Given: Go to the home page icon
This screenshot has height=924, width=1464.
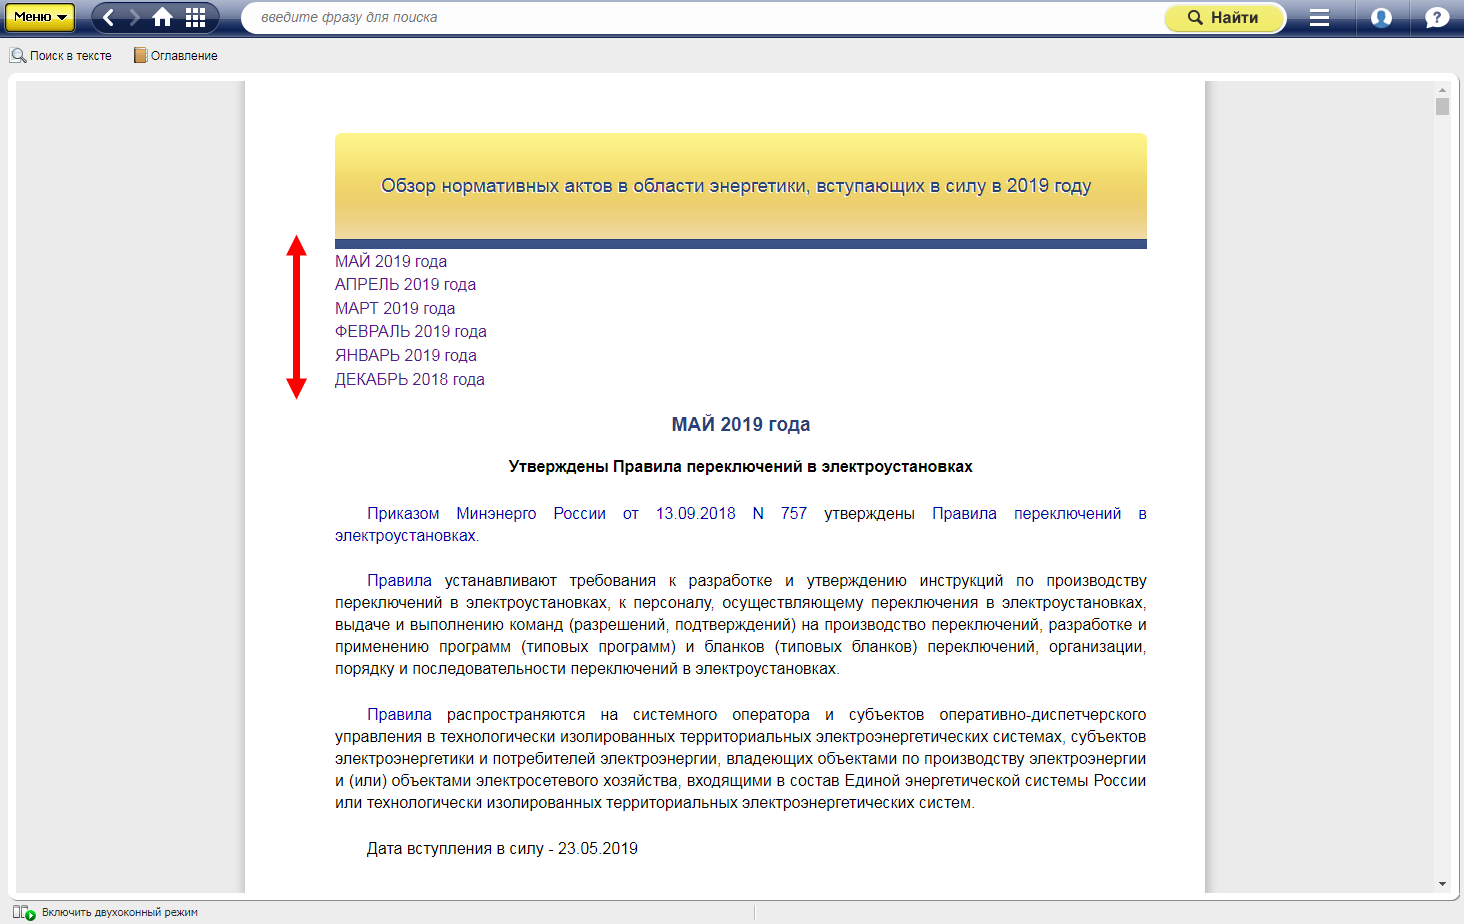Looking at the screenshot, I should 163,17.
